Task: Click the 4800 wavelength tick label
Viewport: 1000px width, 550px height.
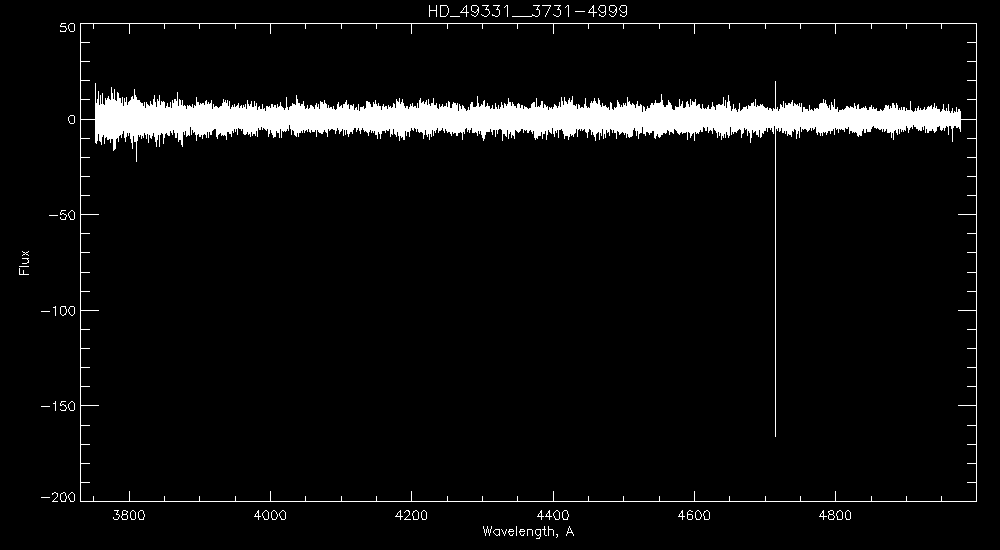Action: 835,516
